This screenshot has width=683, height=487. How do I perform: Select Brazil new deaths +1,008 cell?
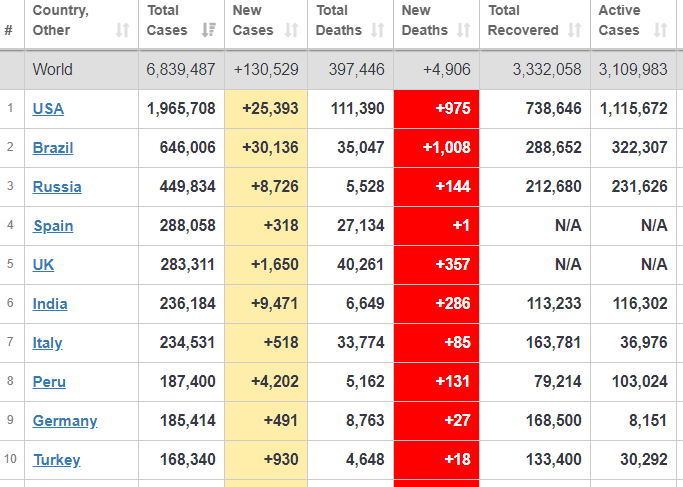tap(436, 148)
